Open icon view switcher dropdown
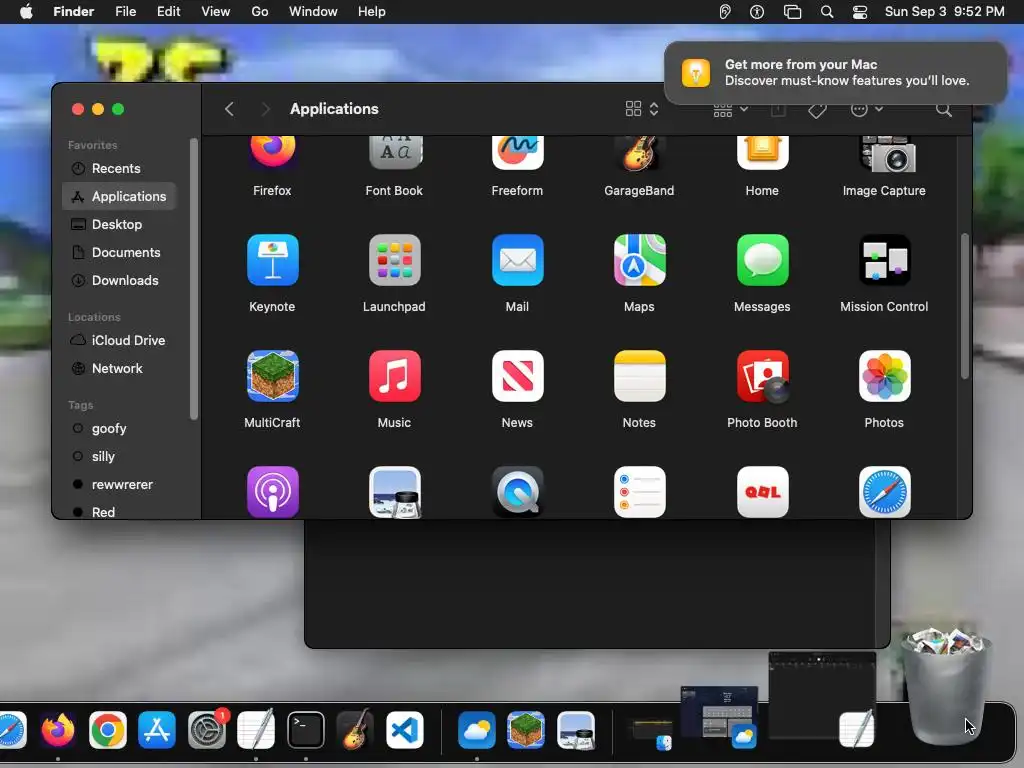1024x768 pixels. pyautogui.click(x=642, y=109)
